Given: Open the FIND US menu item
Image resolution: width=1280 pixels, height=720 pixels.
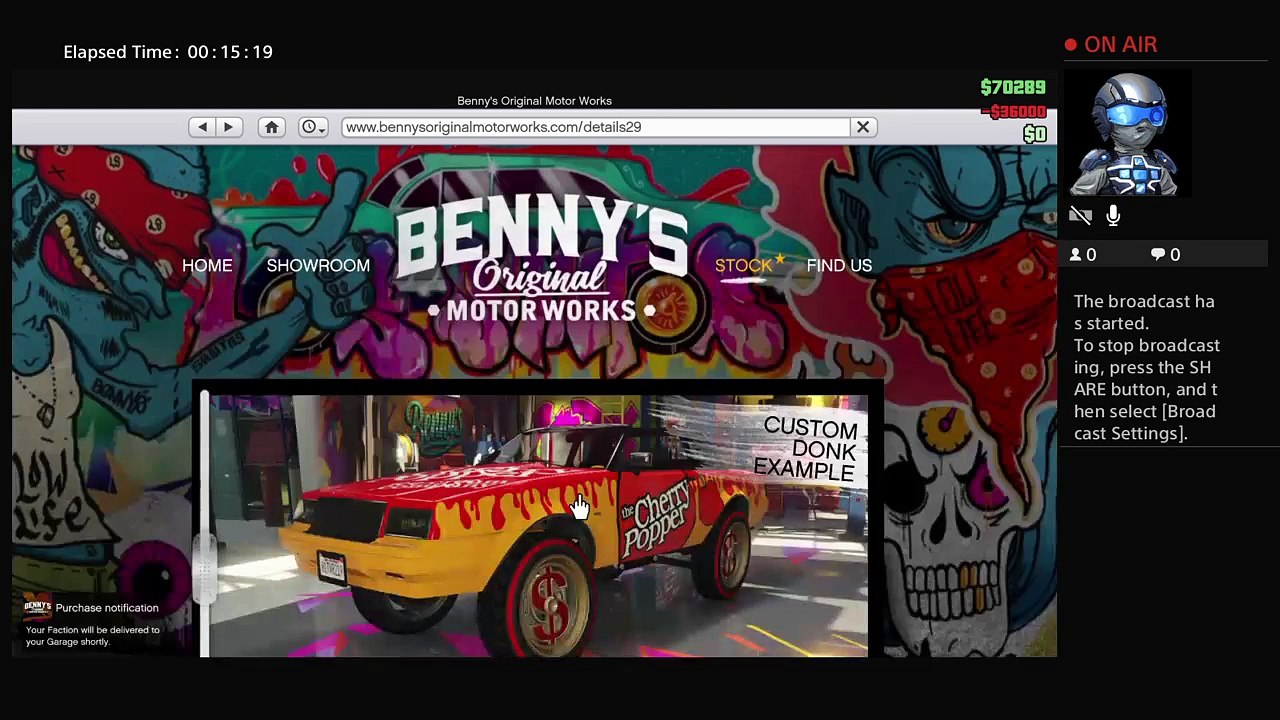Looking at the screenshot, I should coord(839,265).
